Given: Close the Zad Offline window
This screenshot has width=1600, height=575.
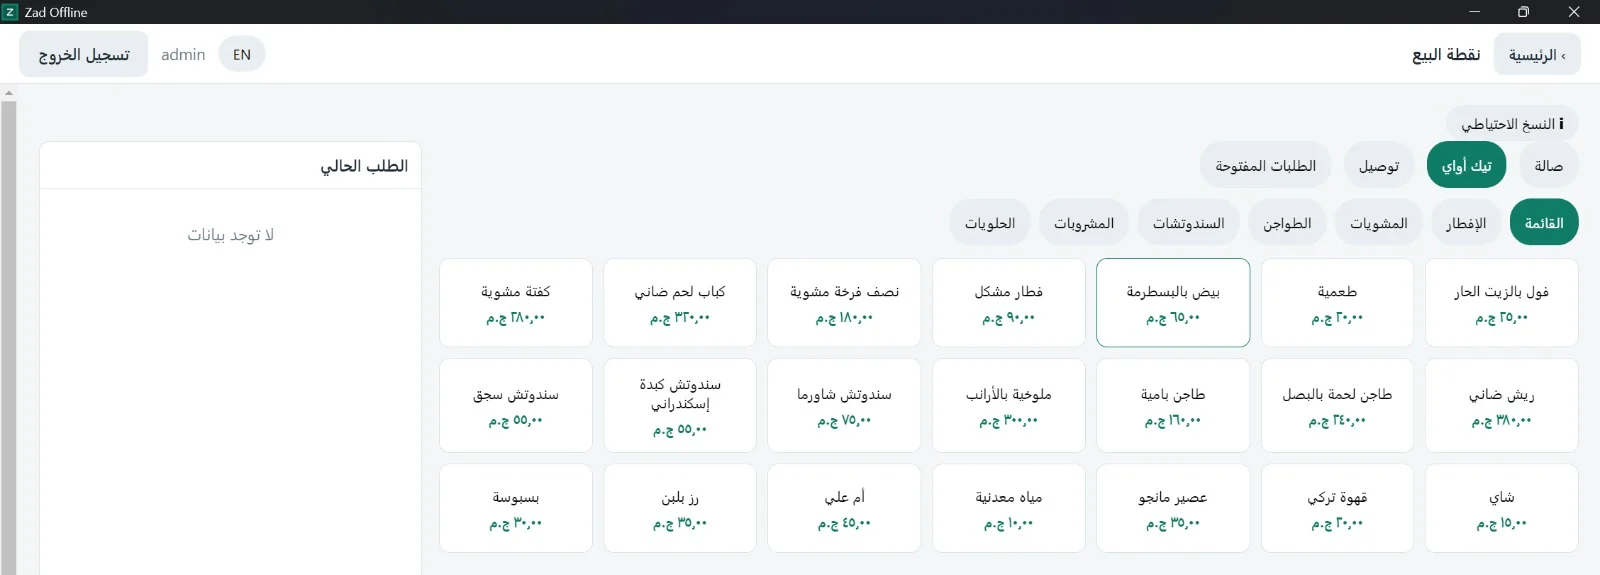Looking at the screenshot, I should (1574, 12).
